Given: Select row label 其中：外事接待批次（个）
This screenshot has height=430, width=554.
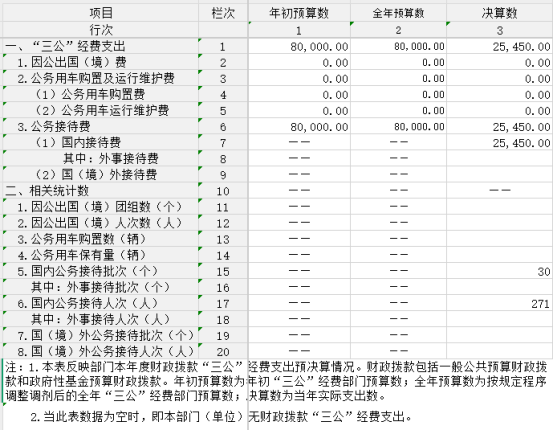Looking at the screenshot, I should [x=101, y=287].
